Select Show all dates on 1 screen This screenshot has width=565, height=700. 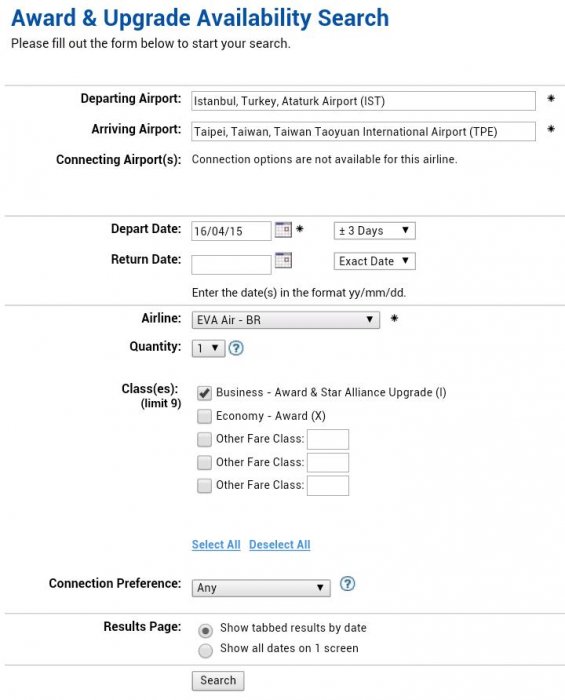(x=205, y=650)
